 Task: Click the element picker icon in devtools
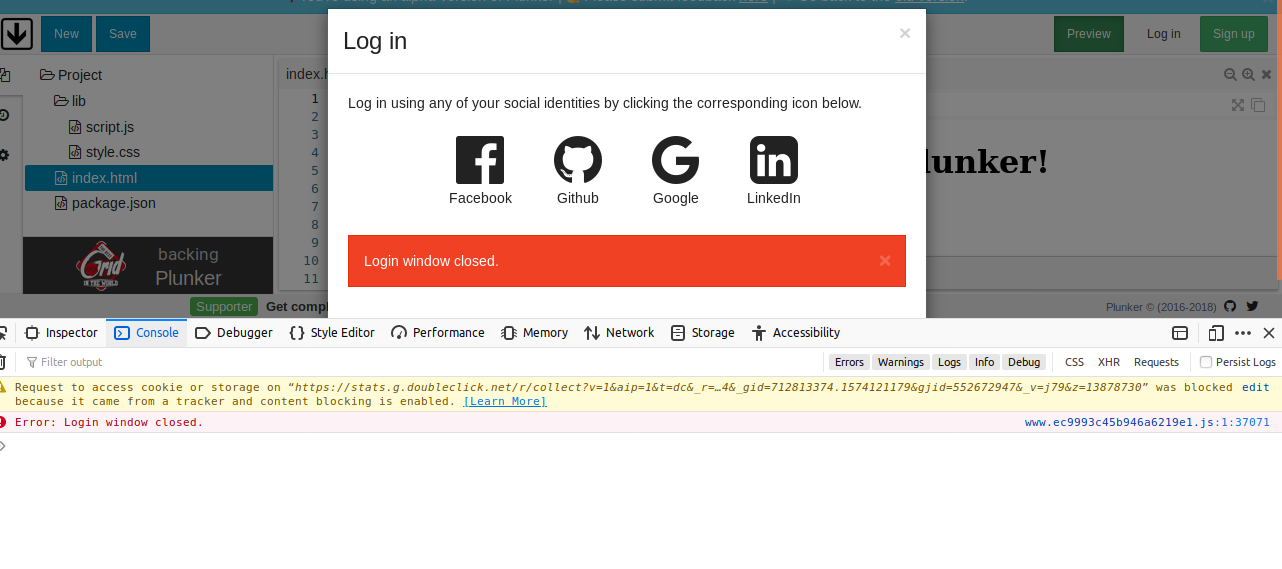(3, 333)
